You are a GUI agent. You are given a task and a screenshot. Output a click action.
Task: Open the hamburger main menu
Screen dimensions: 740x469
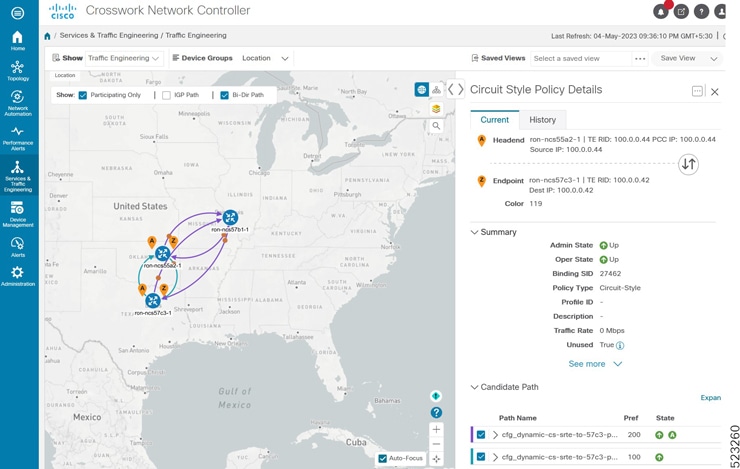[x=17, y=13]
